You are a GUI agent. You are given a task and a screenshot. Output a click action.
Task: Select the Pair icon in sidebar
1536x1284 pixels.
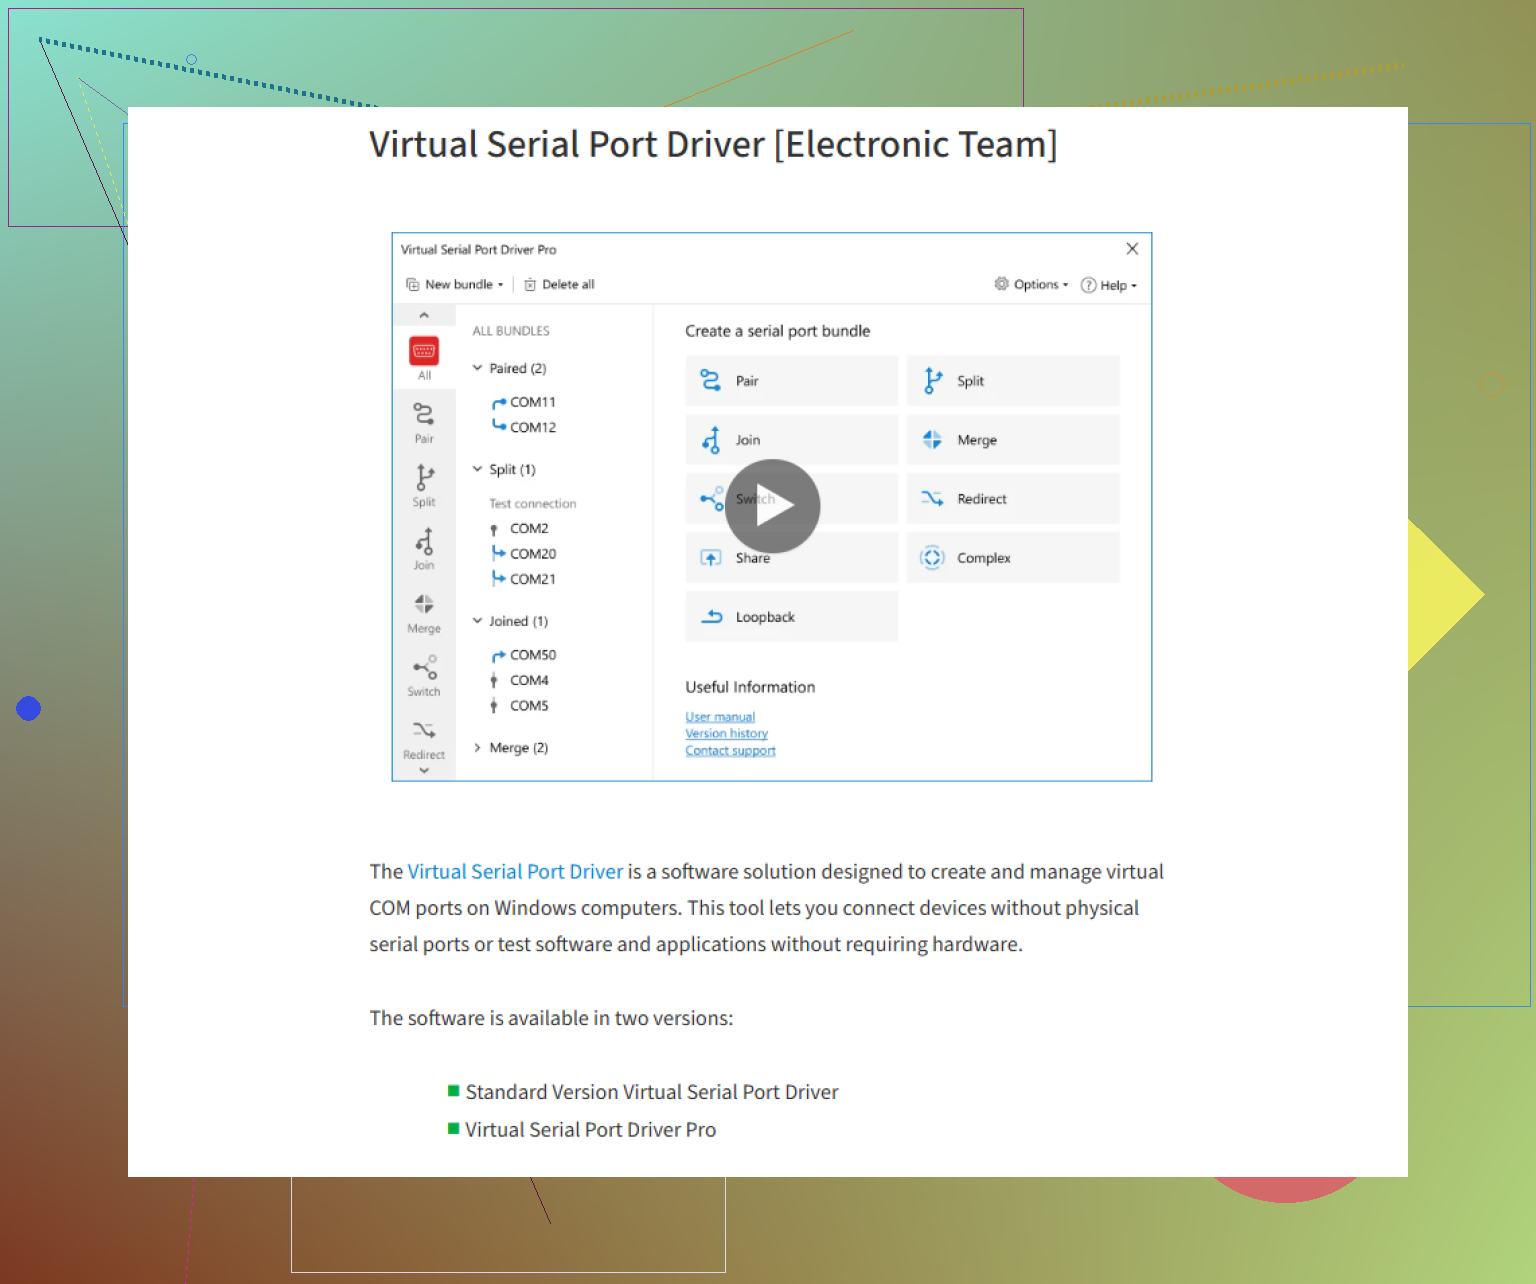pos(424,421)
